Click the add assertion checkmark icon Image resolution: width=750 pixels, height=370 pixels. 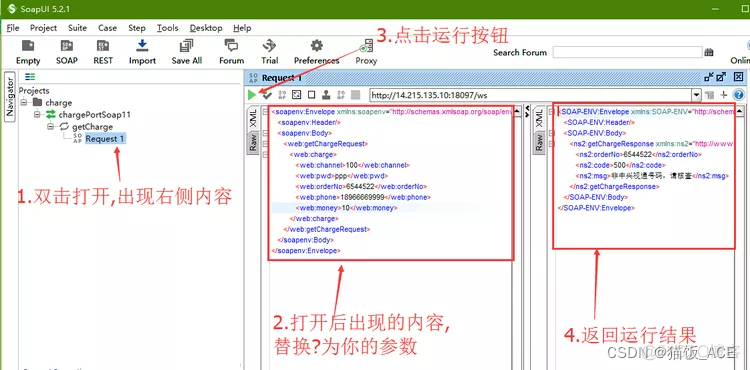tap(267, 95)
